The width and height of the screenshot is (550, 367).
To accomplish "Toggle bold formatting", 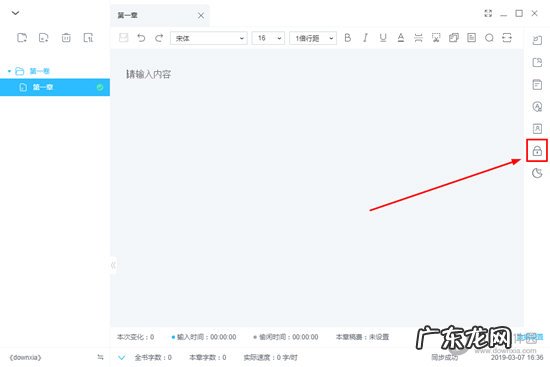I will pyautogui.click(x=348, y=38).
